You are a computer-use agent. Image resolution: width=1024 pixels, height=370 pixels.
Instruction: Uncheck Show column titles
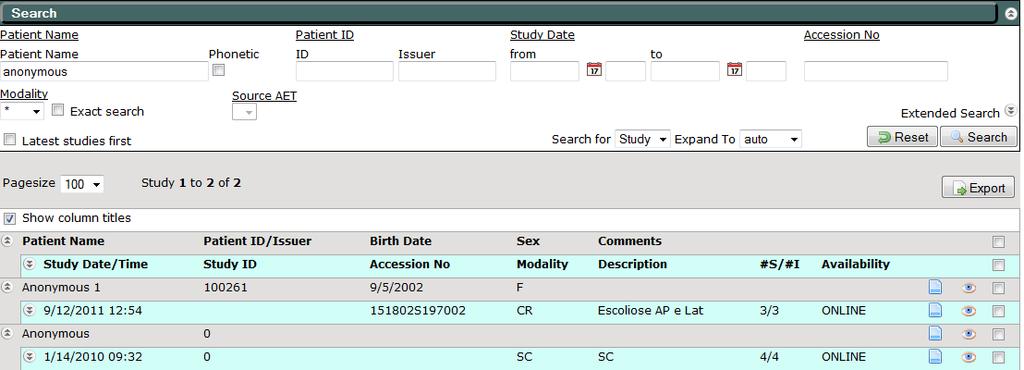click(x=10, y=218)
